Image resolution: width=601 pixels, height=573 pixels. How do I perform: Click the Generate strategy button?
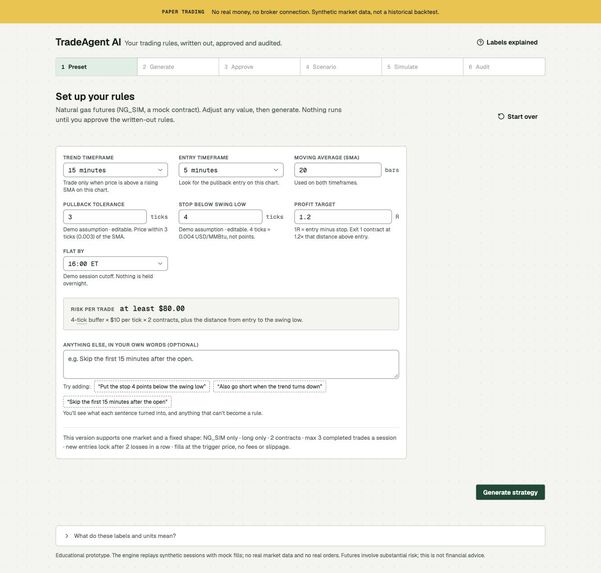pos(510,492)
